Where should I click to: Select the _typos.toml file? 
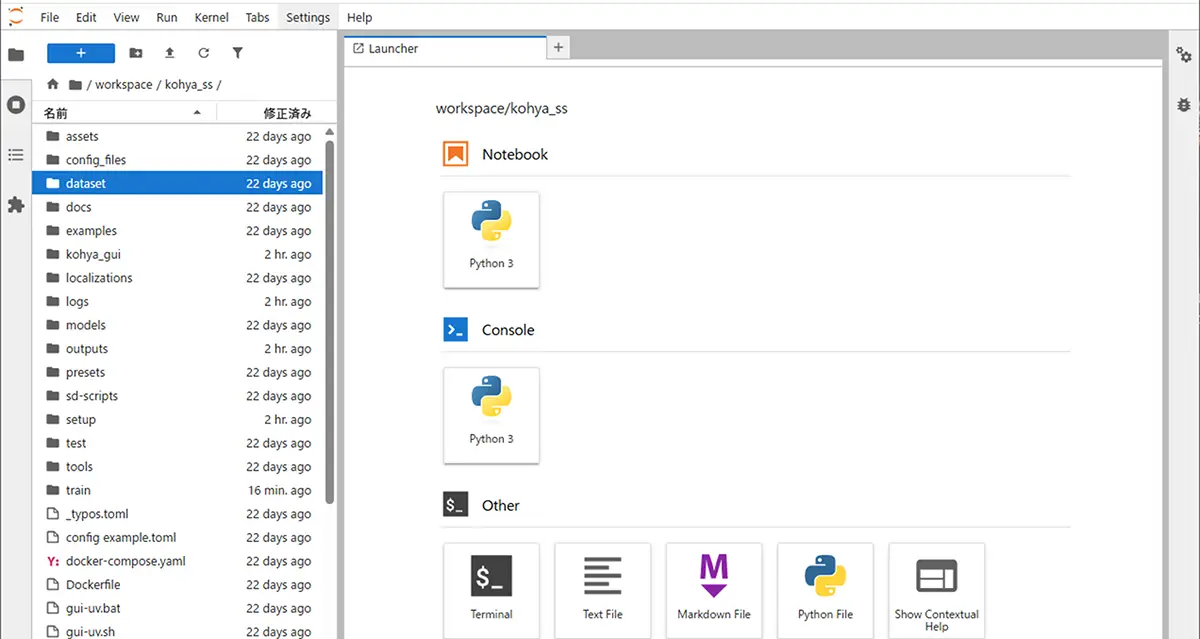pyautogui.click(x=179, y=514)
